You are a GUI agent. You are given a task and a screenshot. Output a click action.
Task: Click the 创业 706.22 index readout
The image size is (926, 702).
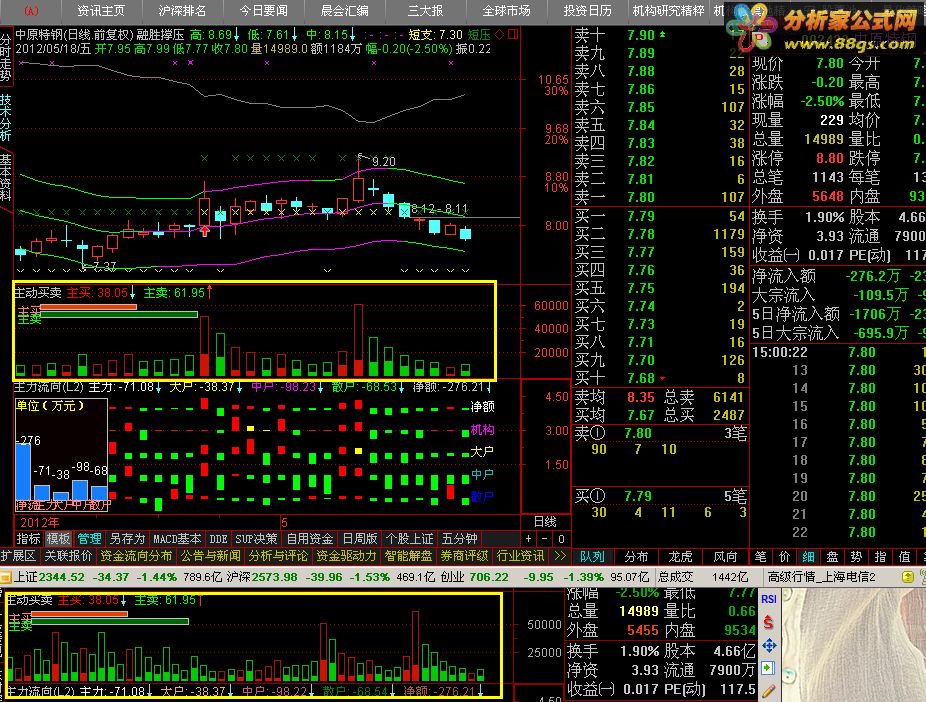pyautogui.click(x=474, y=577)
